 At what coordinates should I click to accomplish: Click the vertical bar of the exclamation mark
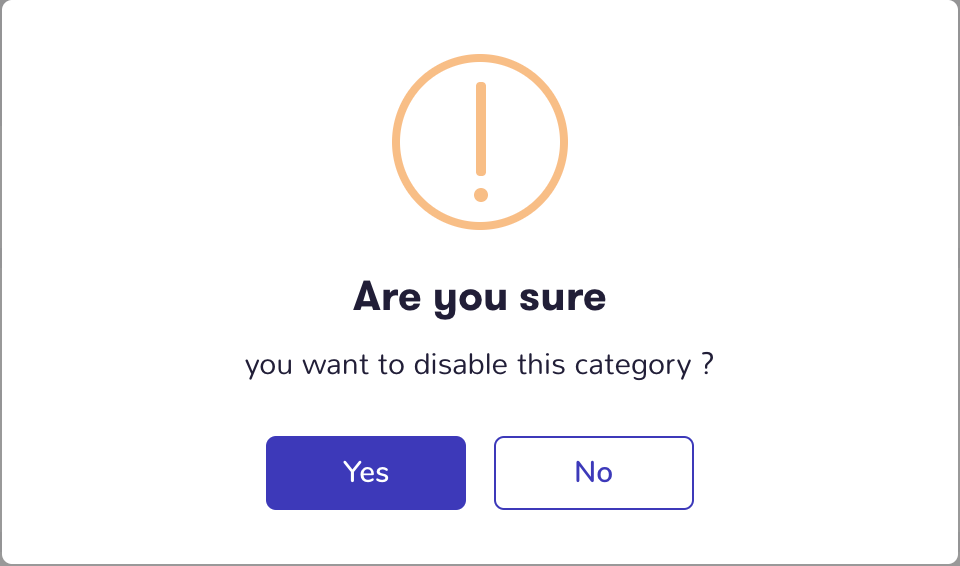click(481, 129)
